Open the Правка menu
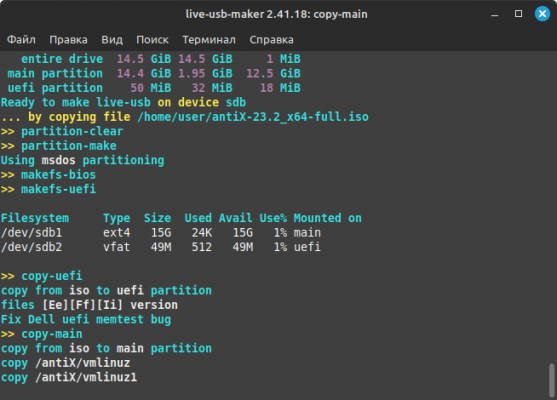This screenshot has width=557, height=400. pos(68,39)
